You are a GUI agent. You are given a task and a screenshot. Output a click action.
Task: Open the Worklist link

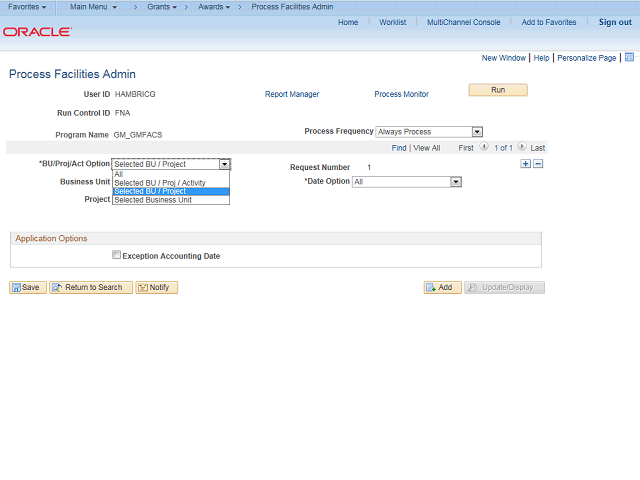[x=393, y=22]
